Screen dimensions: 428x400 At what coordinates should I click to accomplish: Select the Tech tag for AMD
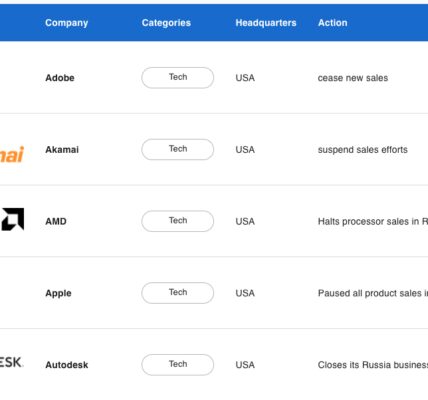pyautogui.click(x=178, y=221)
